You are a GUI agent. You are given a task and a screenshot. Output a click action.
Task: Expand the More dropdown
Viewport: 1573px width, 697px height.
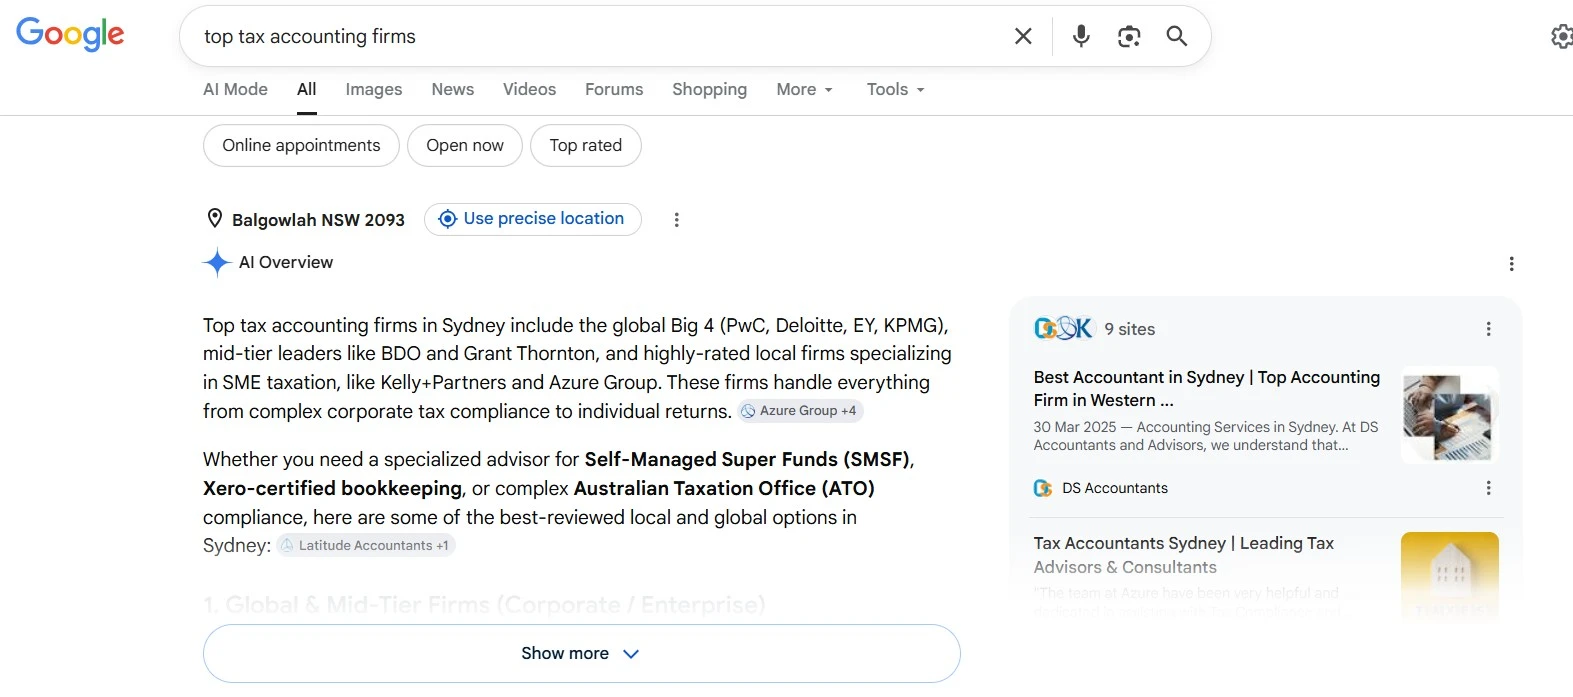(x=804, y=89)
